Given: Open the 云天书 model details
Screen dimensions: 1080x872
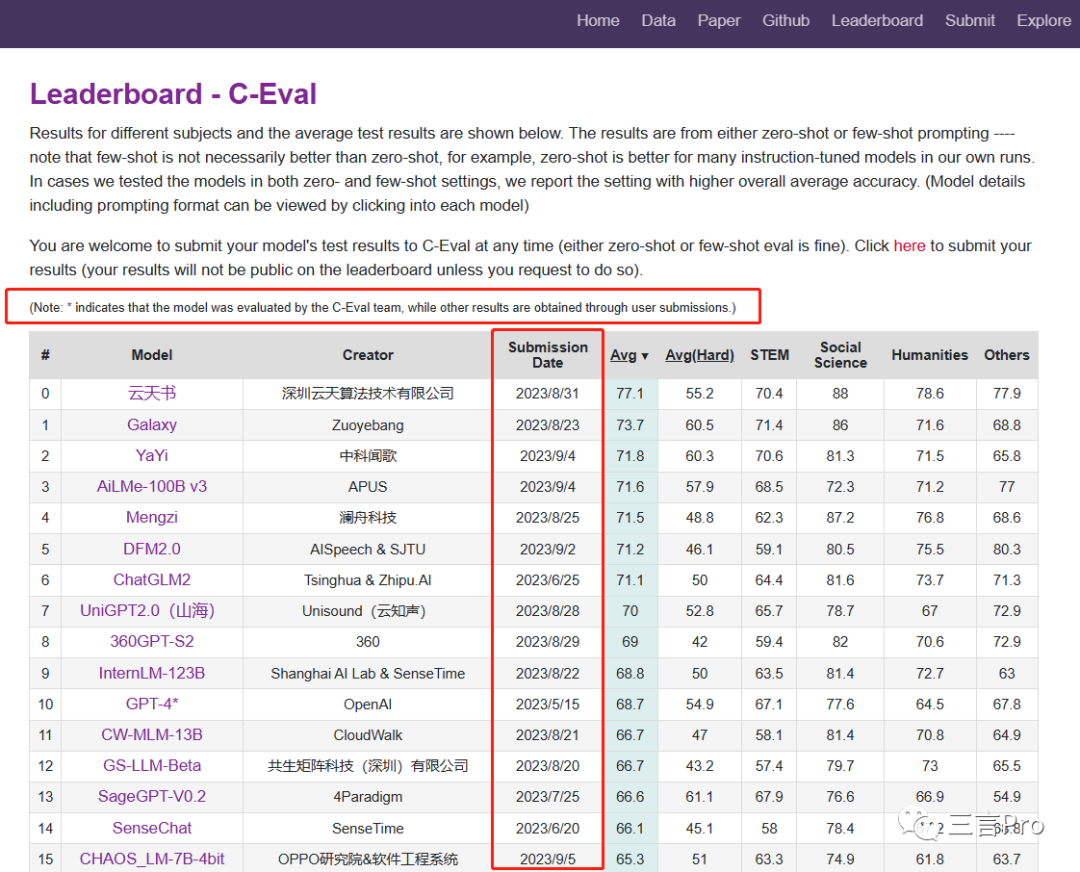Looking at the screenshot, I should click(x=152, y=394).
